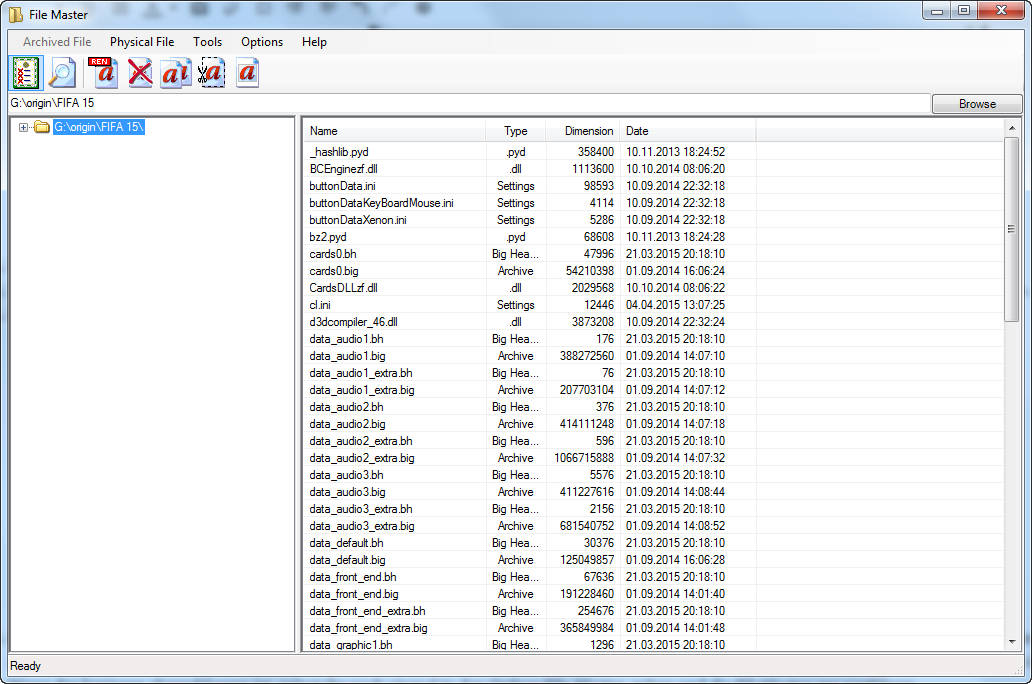Select the _hashlib.pyd file
Viewport: 1032px width, 684px height.
coord(339,152)
